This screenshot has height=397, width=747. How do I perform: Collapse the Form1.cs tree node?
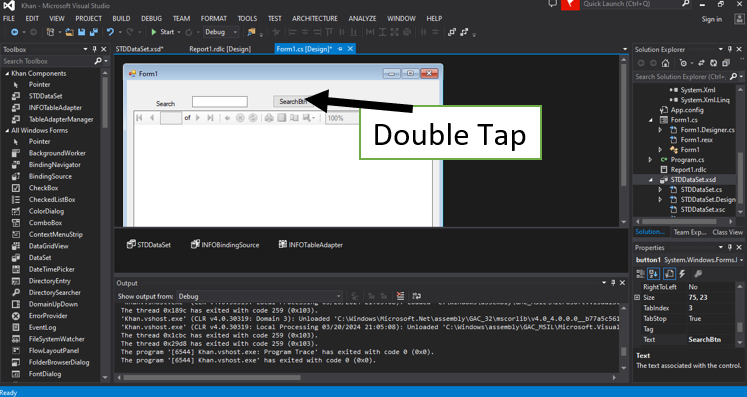click(x=651, y=120)
